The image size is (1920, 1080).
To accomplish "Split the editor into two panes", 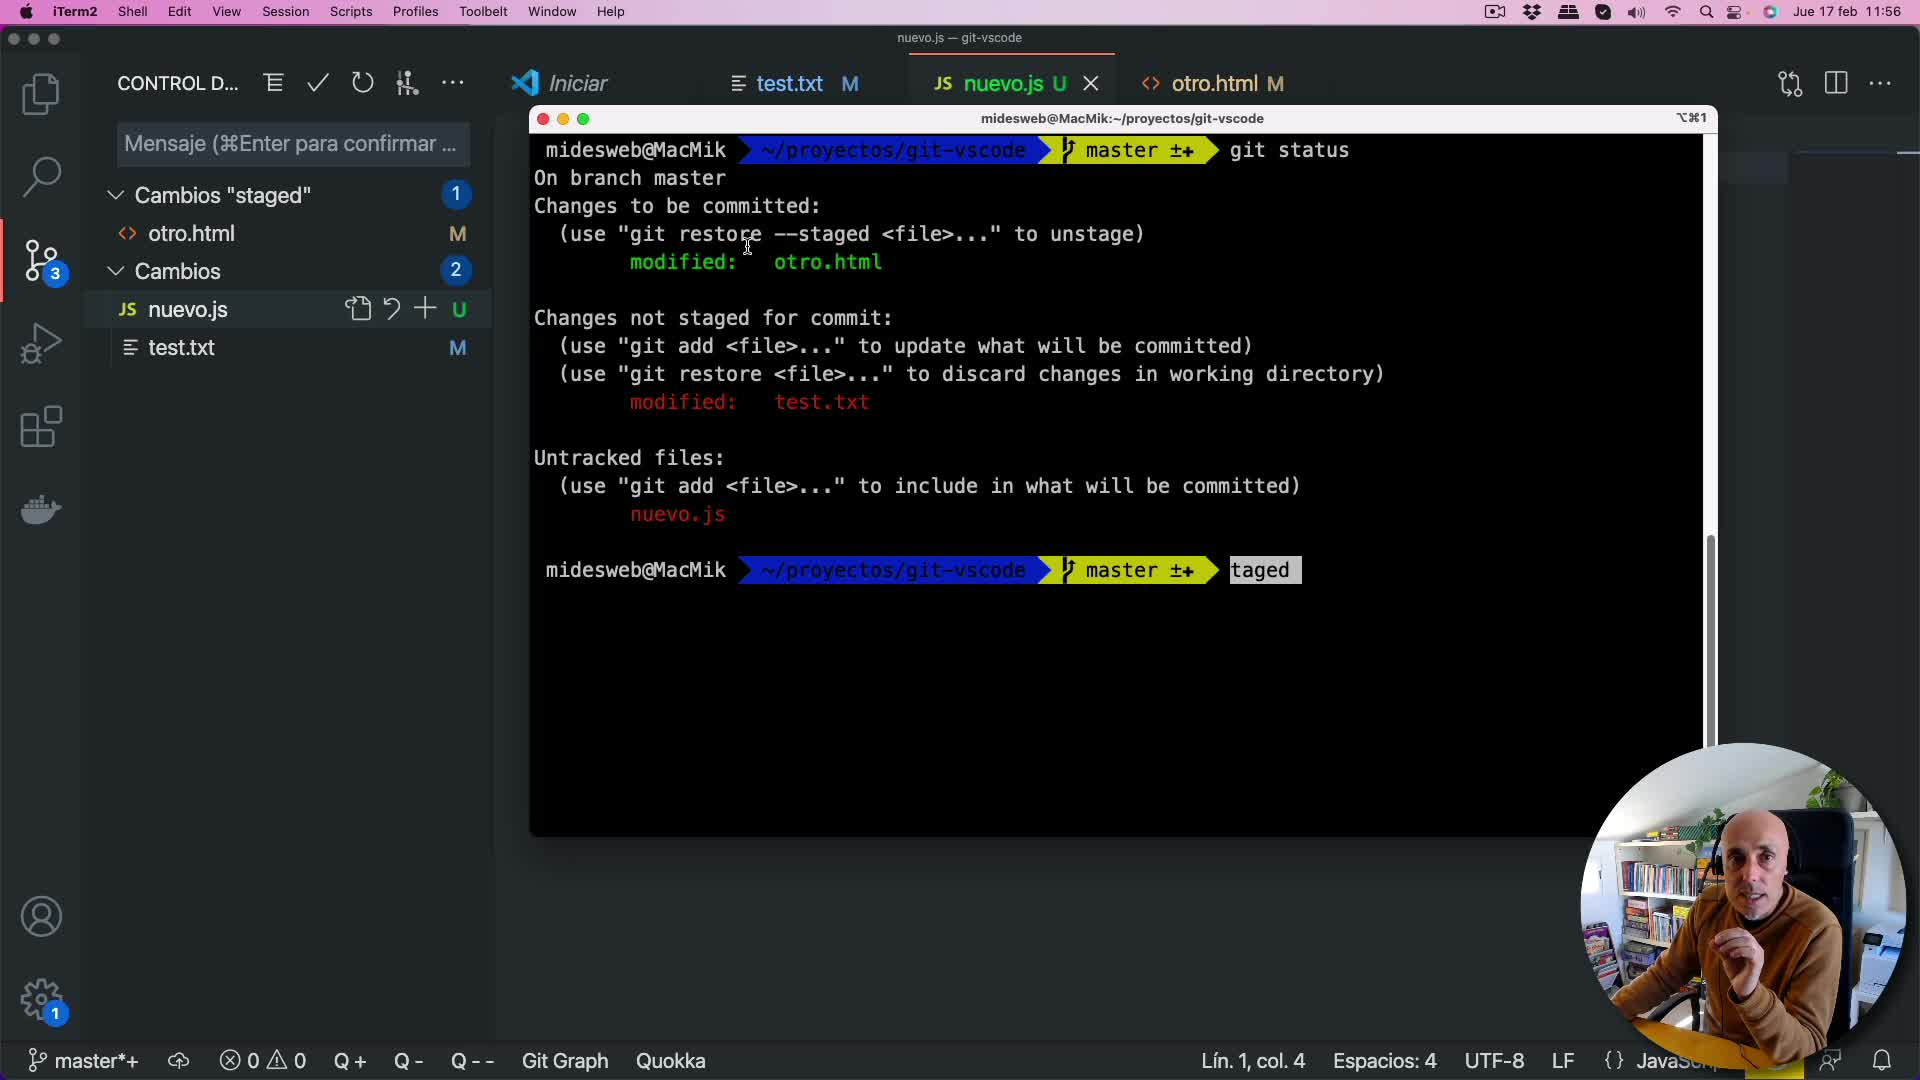I will [x=1838, y=84].
